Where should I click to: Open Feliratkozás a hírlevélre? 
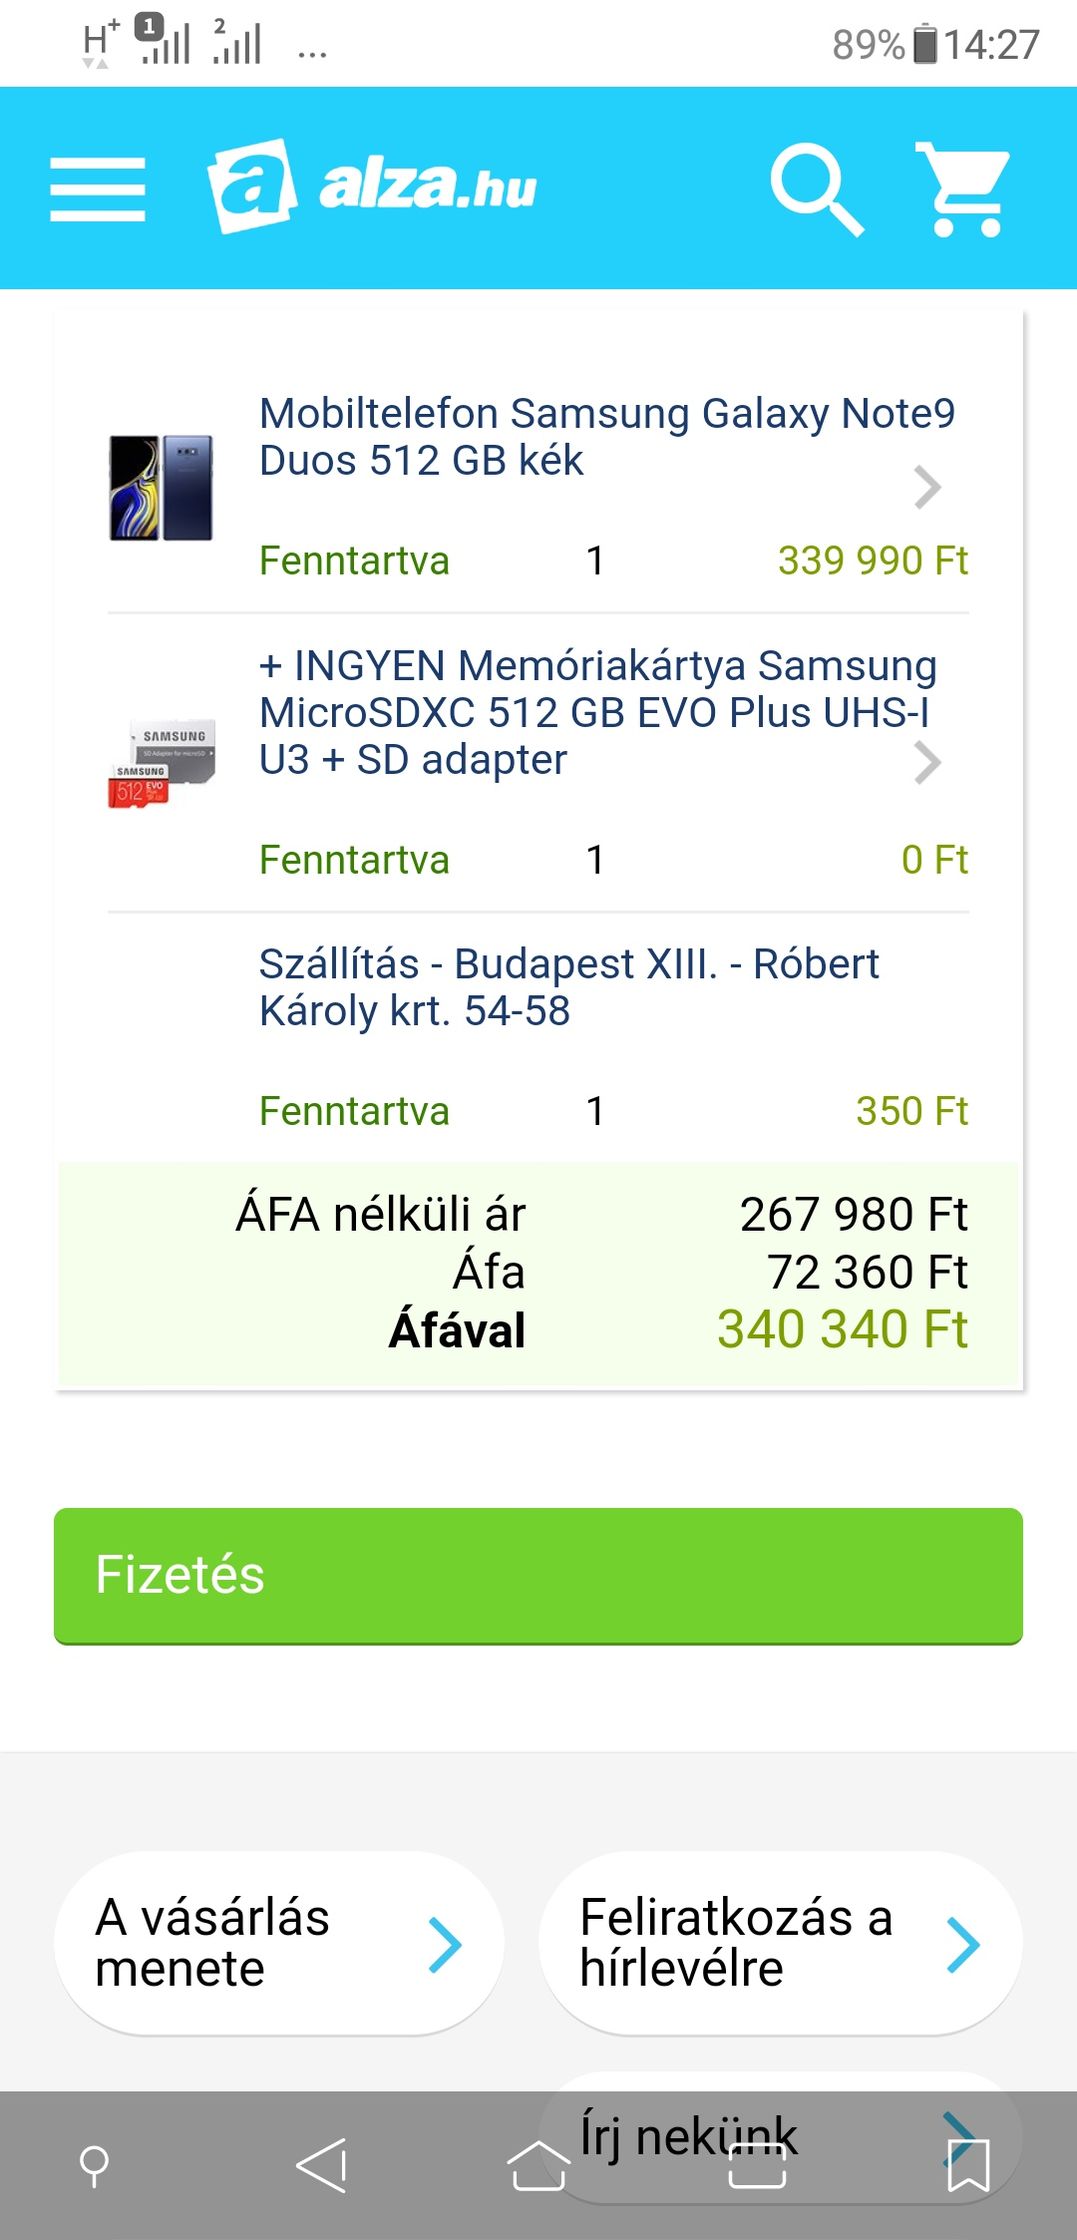(x=736, y=1943)
